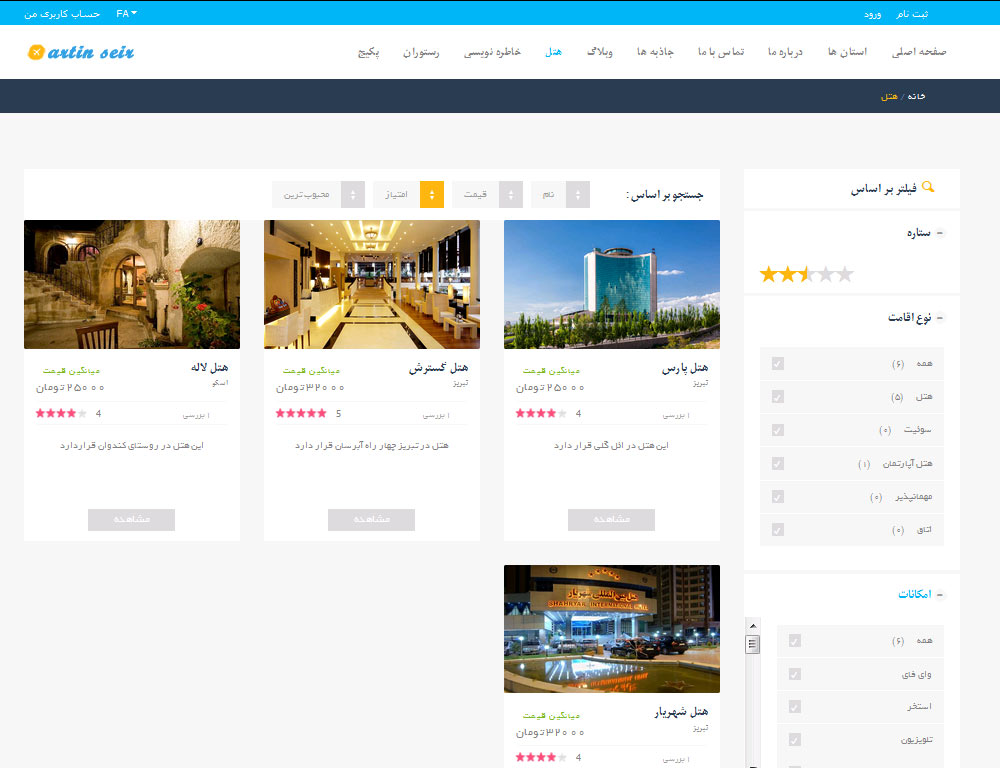Click the امکانات list scrollbar handle

point(753,644)
